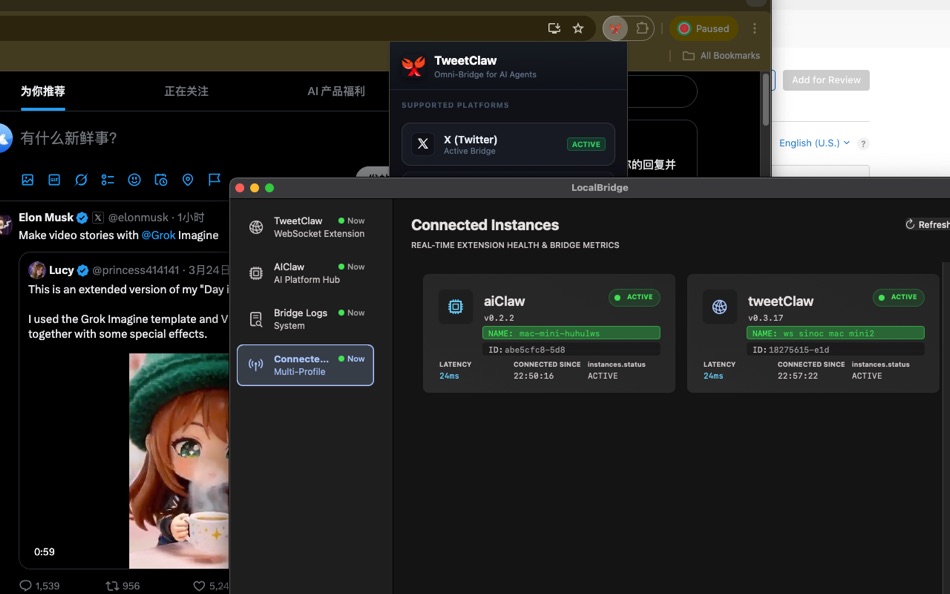Click the Add for Review button
This screenshot has width=950, height=594.
826,80
